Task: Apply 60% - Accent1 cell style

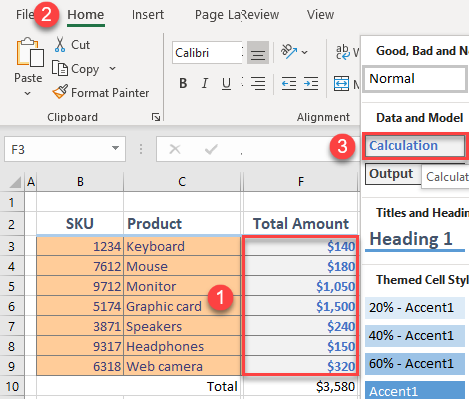Action: [415, 363]
